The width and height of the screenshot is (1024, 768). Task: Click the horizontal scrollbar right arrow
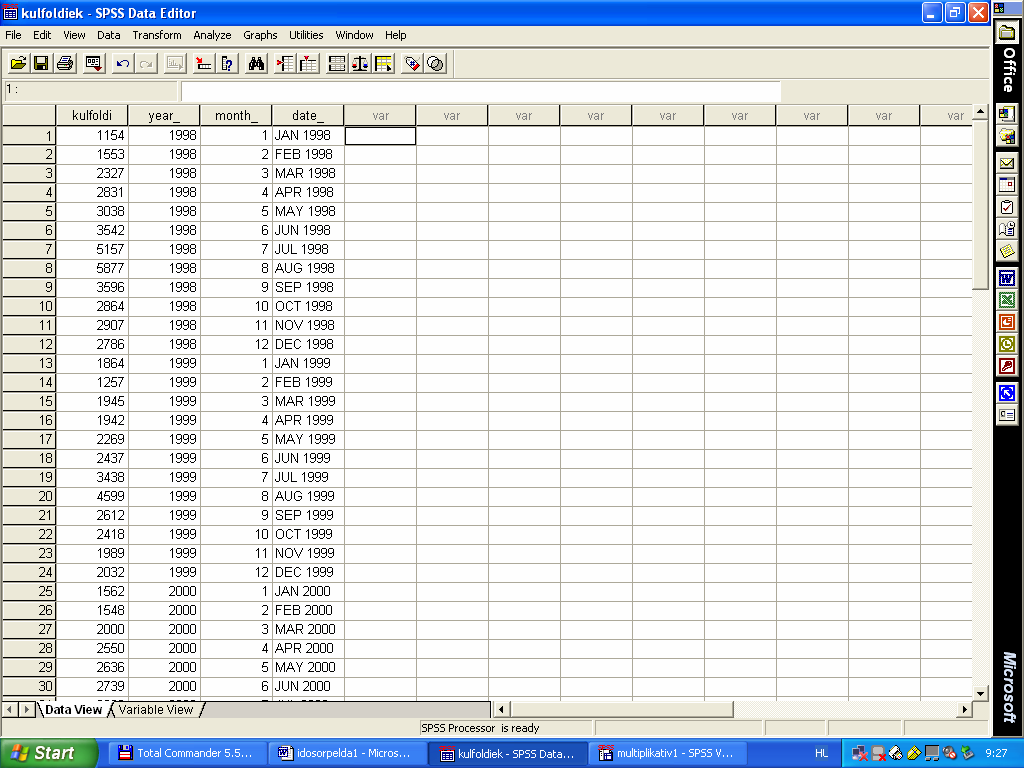[x=965, y=709]
